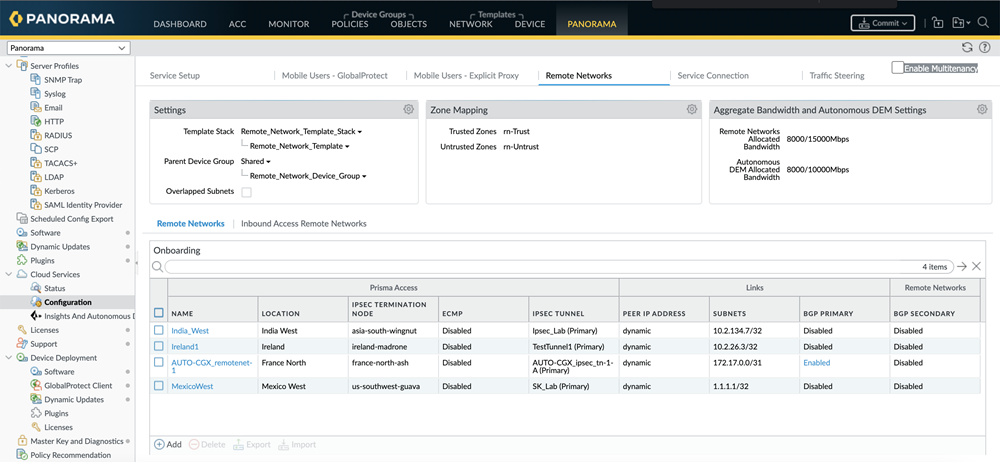Screen dimensions: 1000x462
Task: Click the search magnifier icon in top bar
Action: click(x=983, y=22)
